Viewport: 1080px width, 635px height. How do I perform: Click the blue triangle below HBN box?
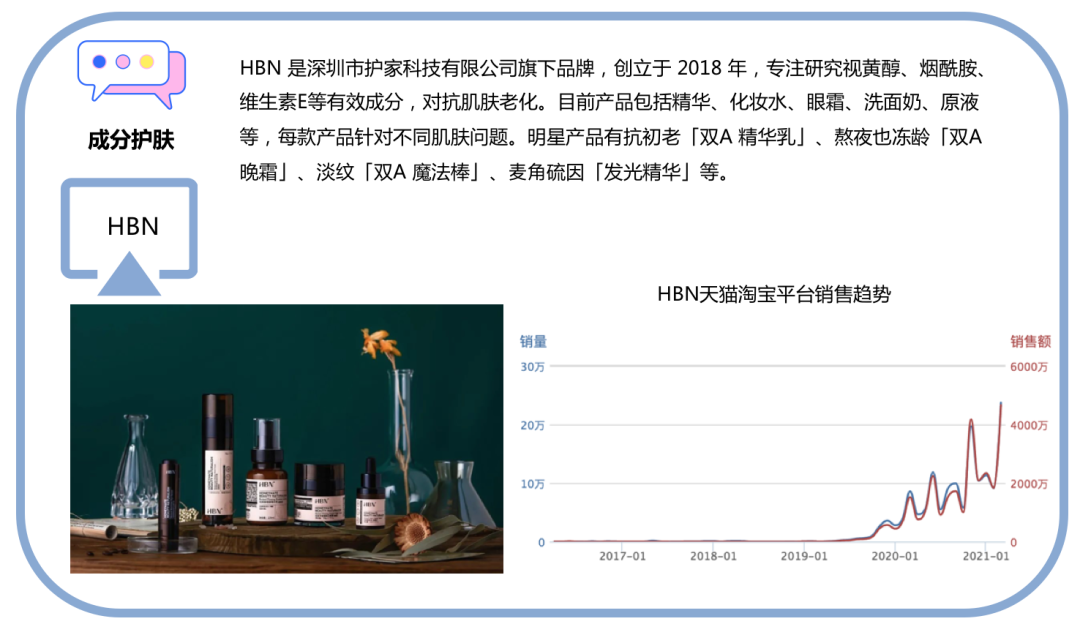click(x=129, y=273)
